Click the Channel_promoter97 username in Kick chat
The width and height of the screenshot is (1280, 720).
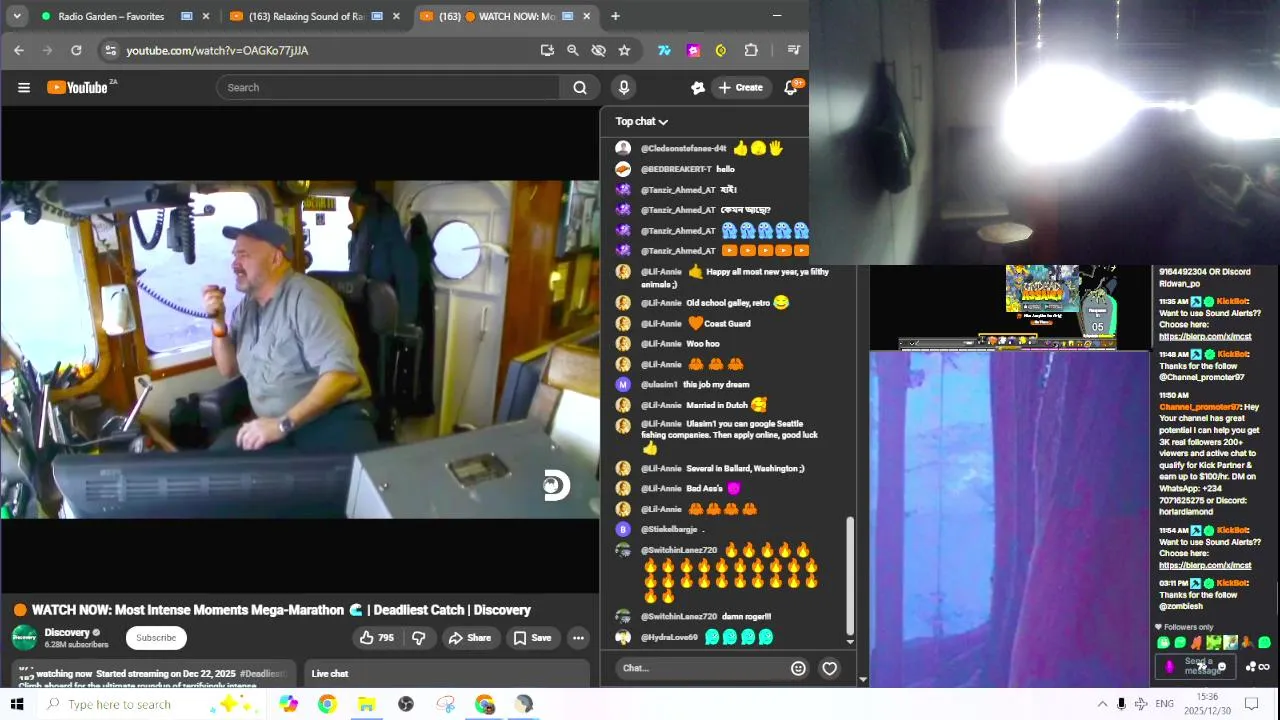click(x=1199, y=407)
